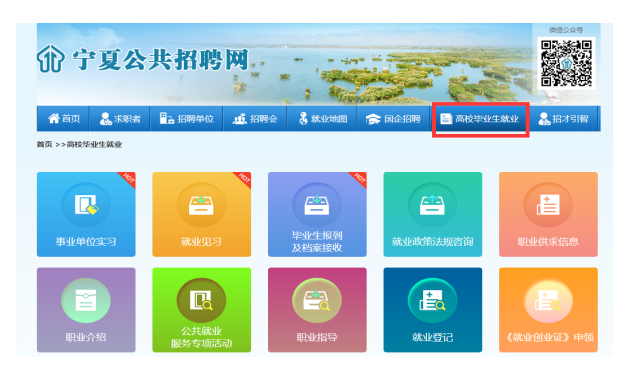Select 招聘单位 in navigation bar
The image size is (630, 373).
(186, 119)
